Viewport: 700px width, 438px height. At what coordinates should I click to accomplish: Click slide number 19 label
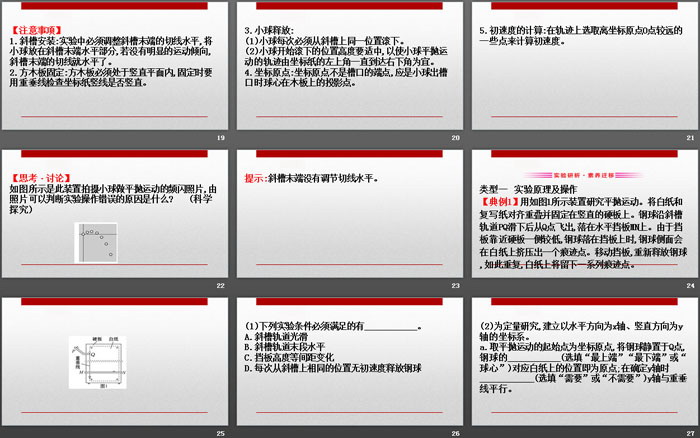221,138
